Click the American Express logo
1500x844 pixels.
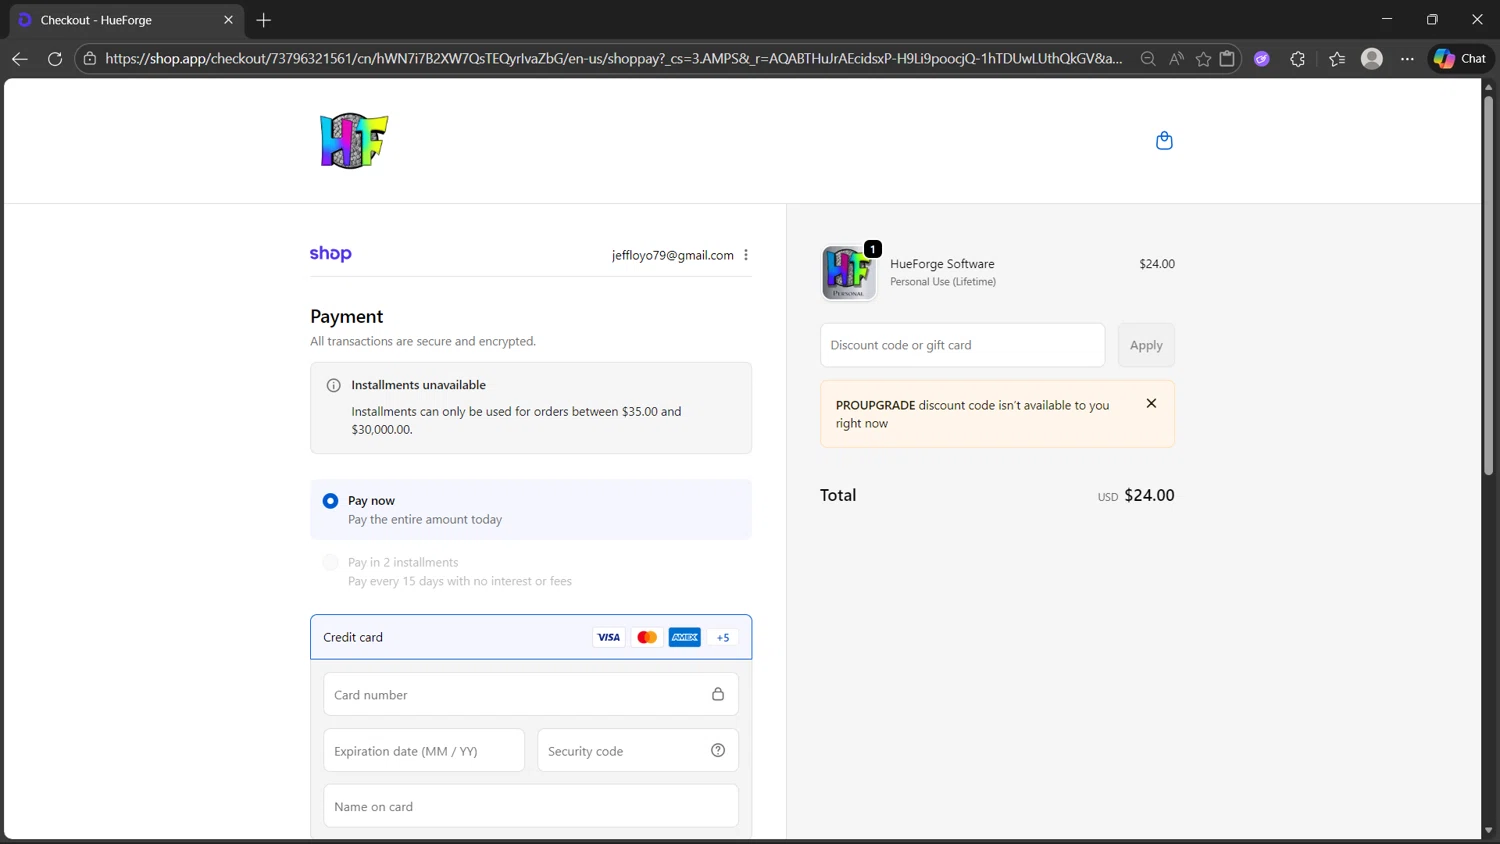click(x=685, y=637)
